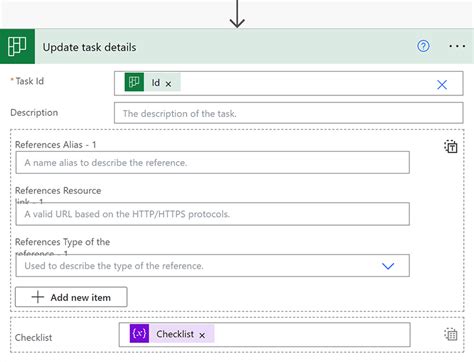Remove the Checklist variable token

[x=202, y=335]
